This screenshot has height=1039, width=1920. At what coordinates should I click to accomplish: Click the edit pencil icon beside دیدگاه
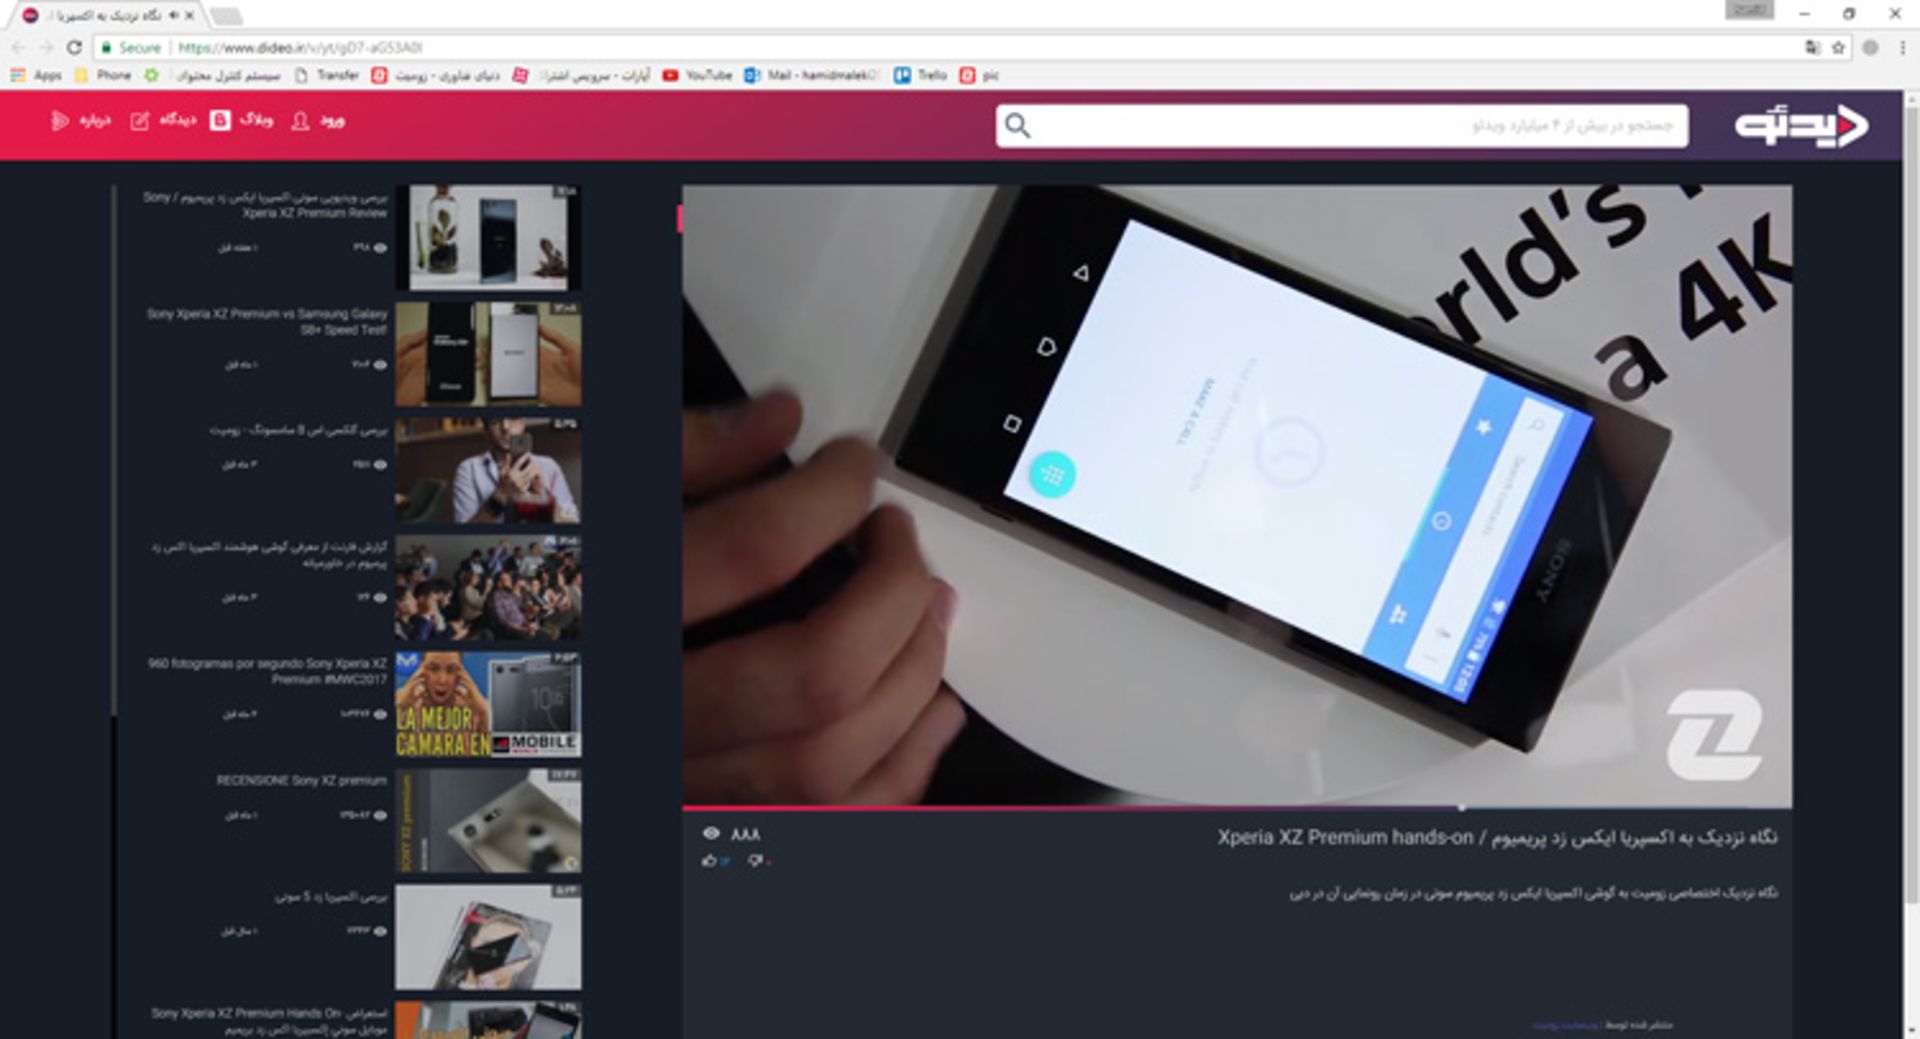140,121
